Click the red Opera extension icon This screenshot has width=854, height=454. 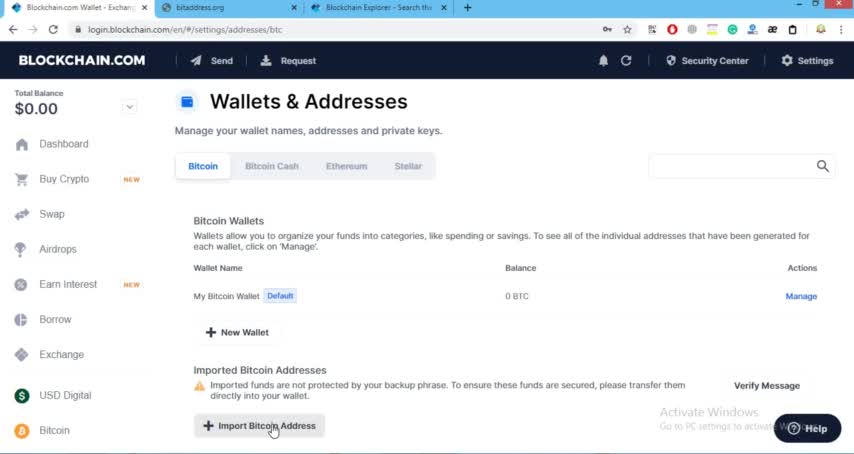pyautogui.click(x=672, y=29)
